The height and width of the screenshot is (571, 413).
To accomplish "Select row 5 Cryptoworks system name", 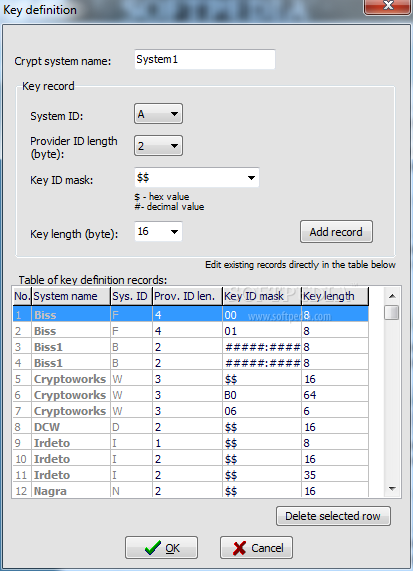I will pyautogui.click(x=71, y=379).
